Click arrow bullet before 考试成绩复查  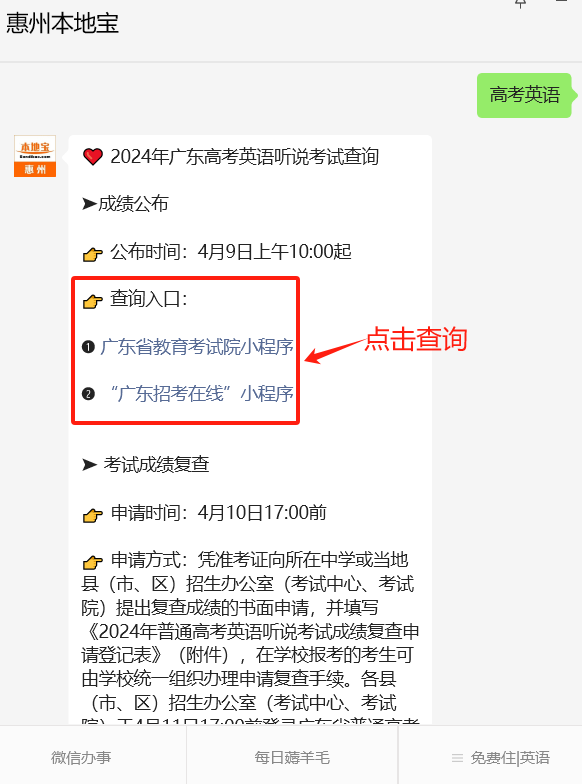tap(90, 465)
